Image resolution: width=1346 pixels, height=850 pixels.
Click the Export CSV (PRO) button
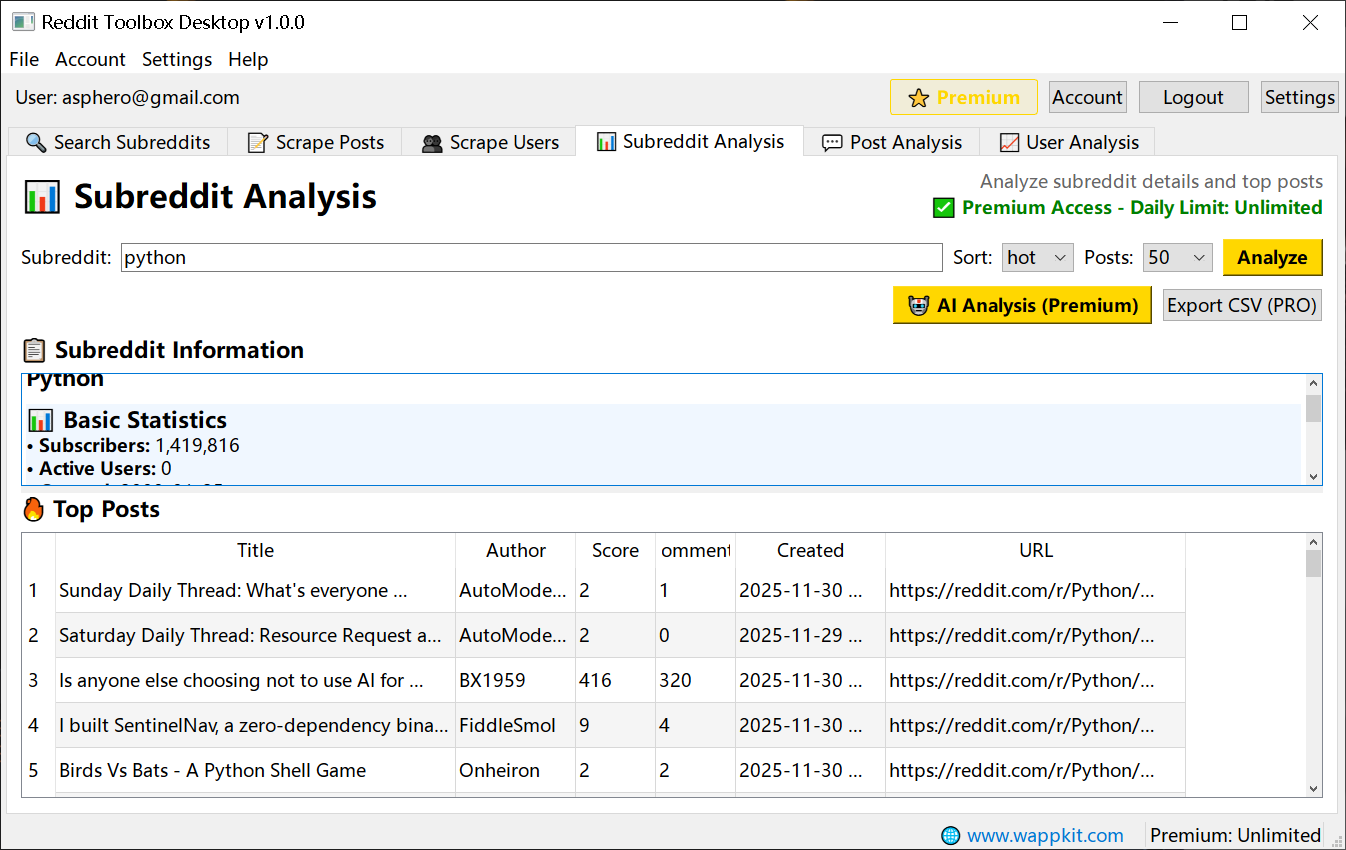coord(1242,305)
